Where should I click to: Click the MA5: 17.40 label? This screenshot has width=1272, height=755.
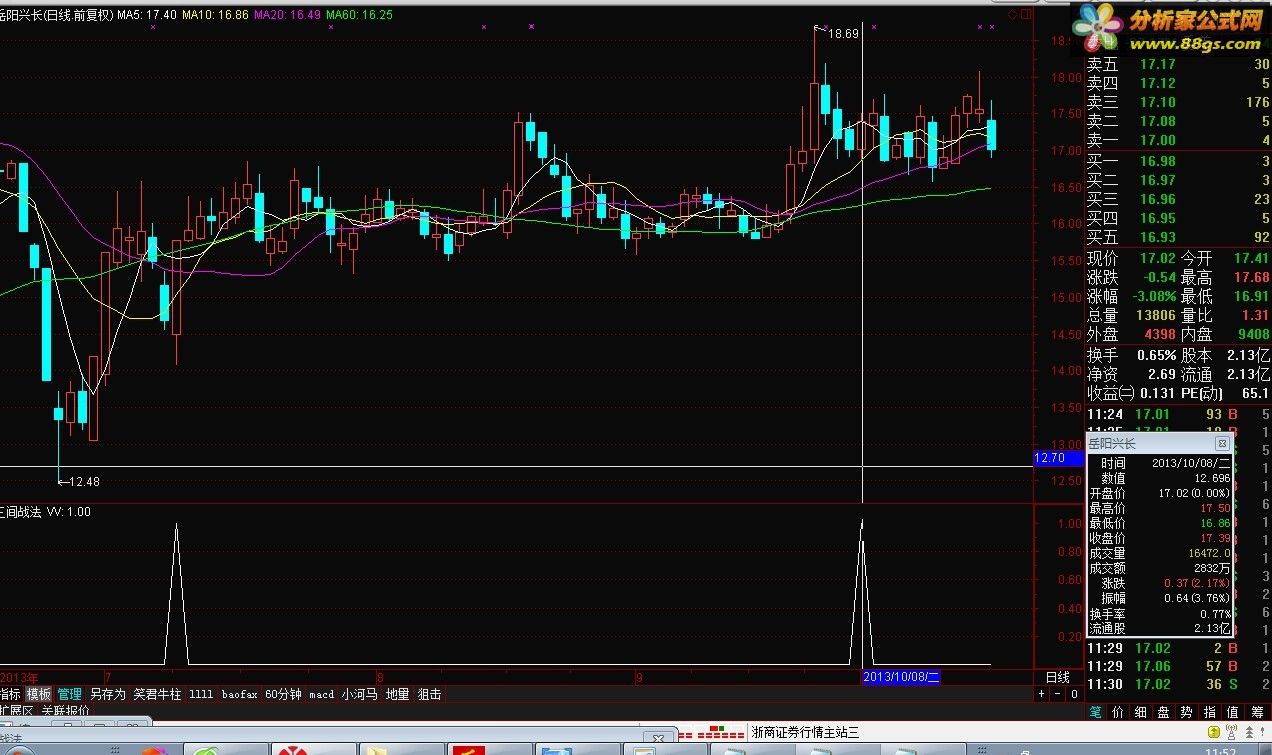(x=147, y=15)
